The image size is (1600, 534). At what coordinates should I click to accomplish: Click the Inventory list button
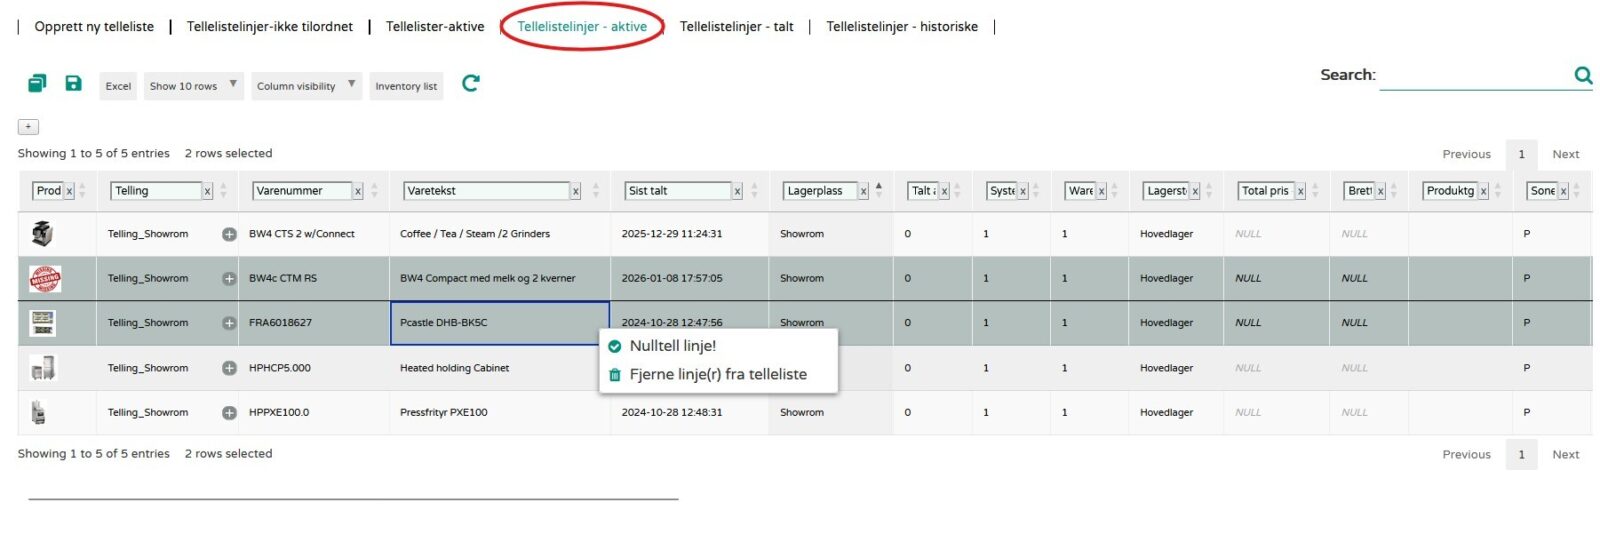406,86
